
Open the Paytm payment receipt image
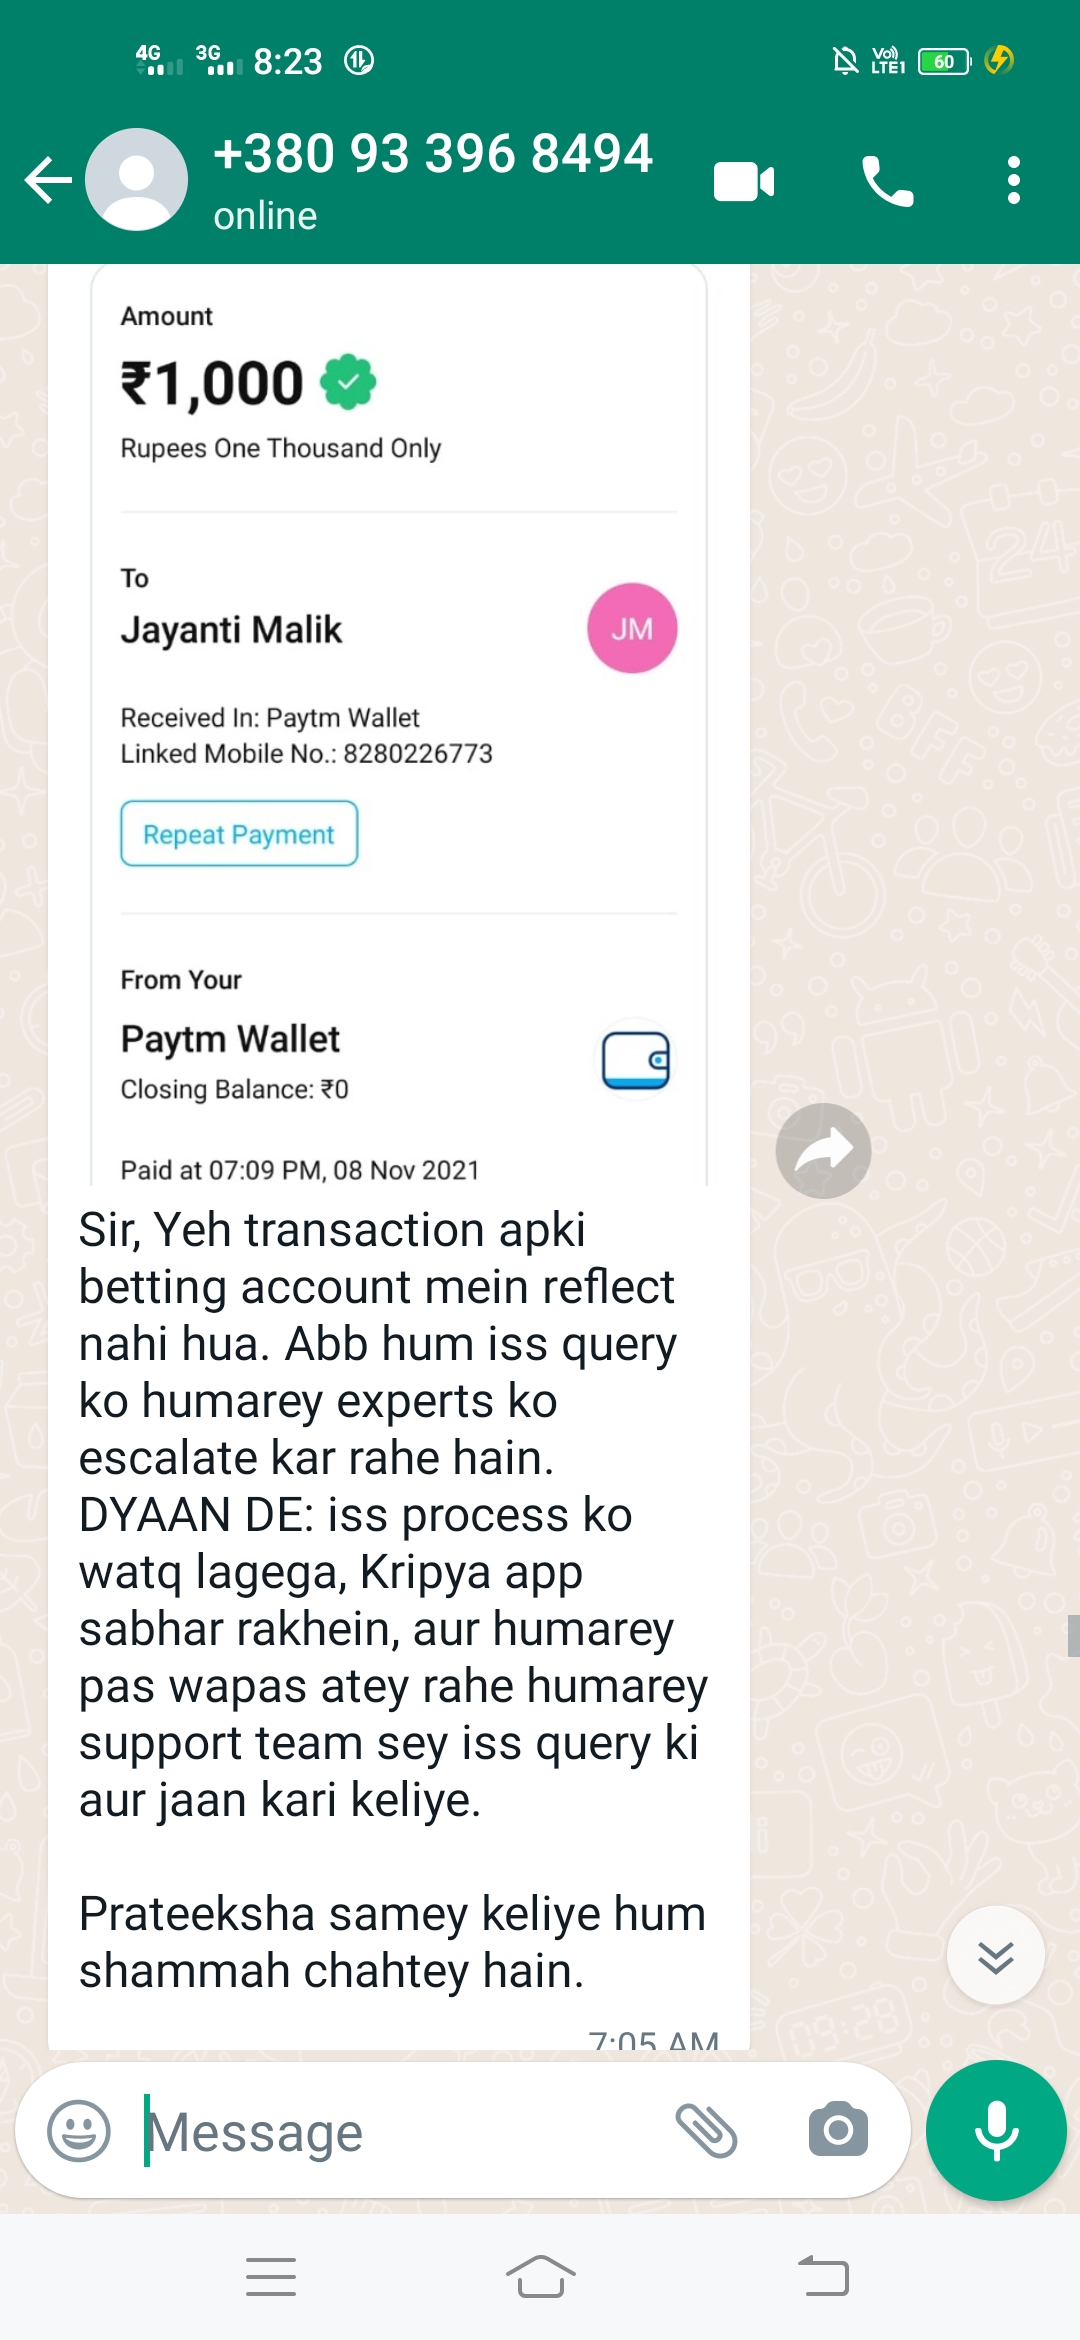coord(399,725)
